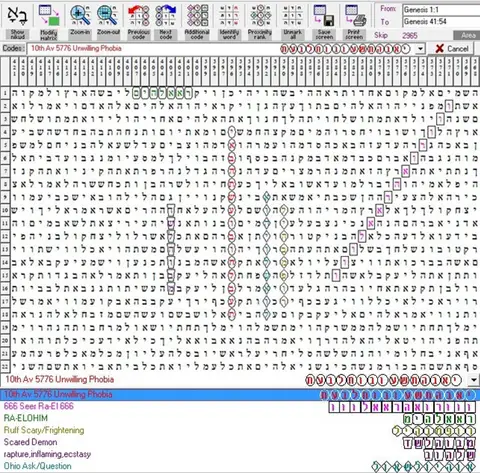Select the rapture, inflaming, ecstasy row
This screenshot has width=480, height=473.
[x=240, y=454]
